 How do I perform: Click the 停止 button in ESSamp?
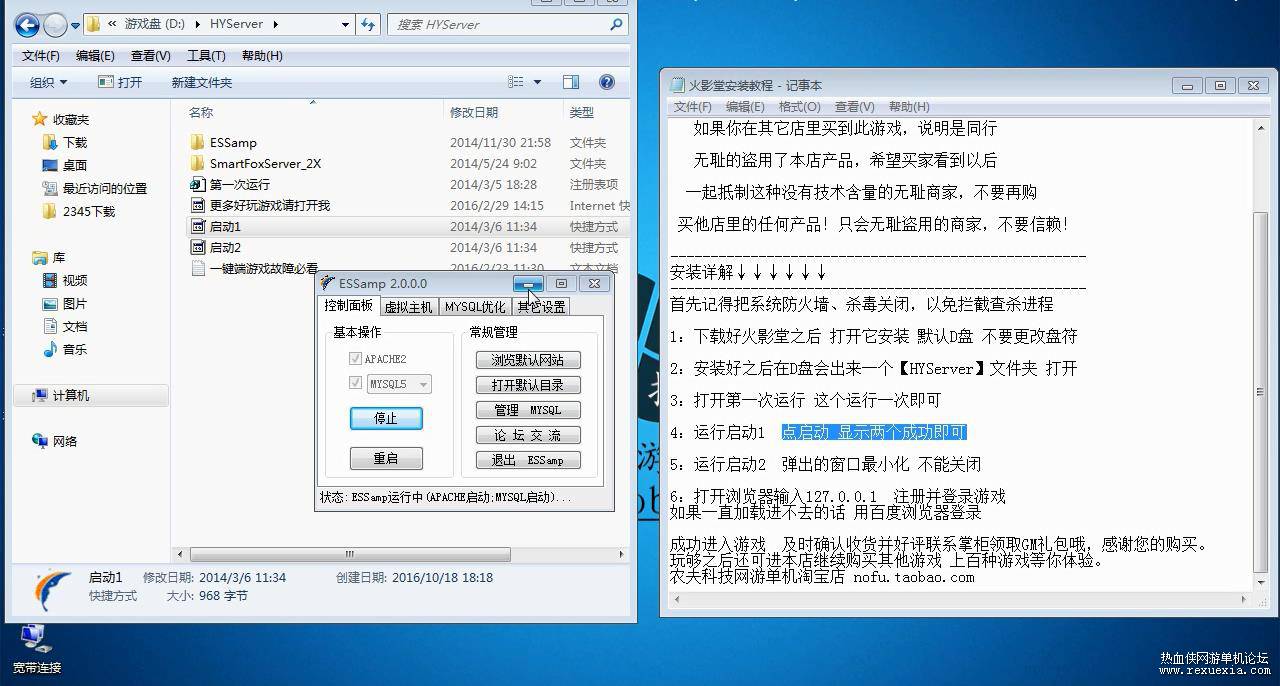click(386, 418)
